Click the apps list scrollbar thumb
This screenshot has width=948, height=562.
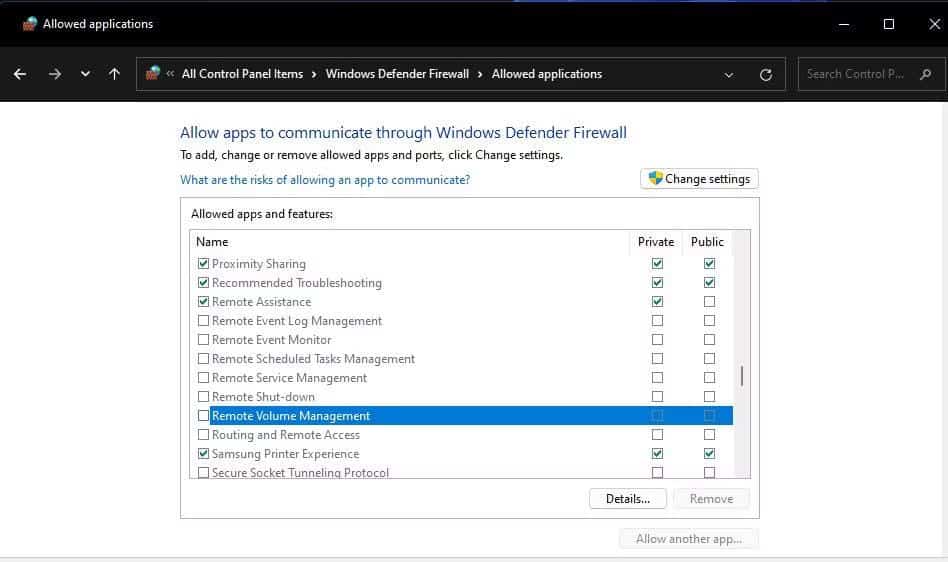[x=742, y=376]
